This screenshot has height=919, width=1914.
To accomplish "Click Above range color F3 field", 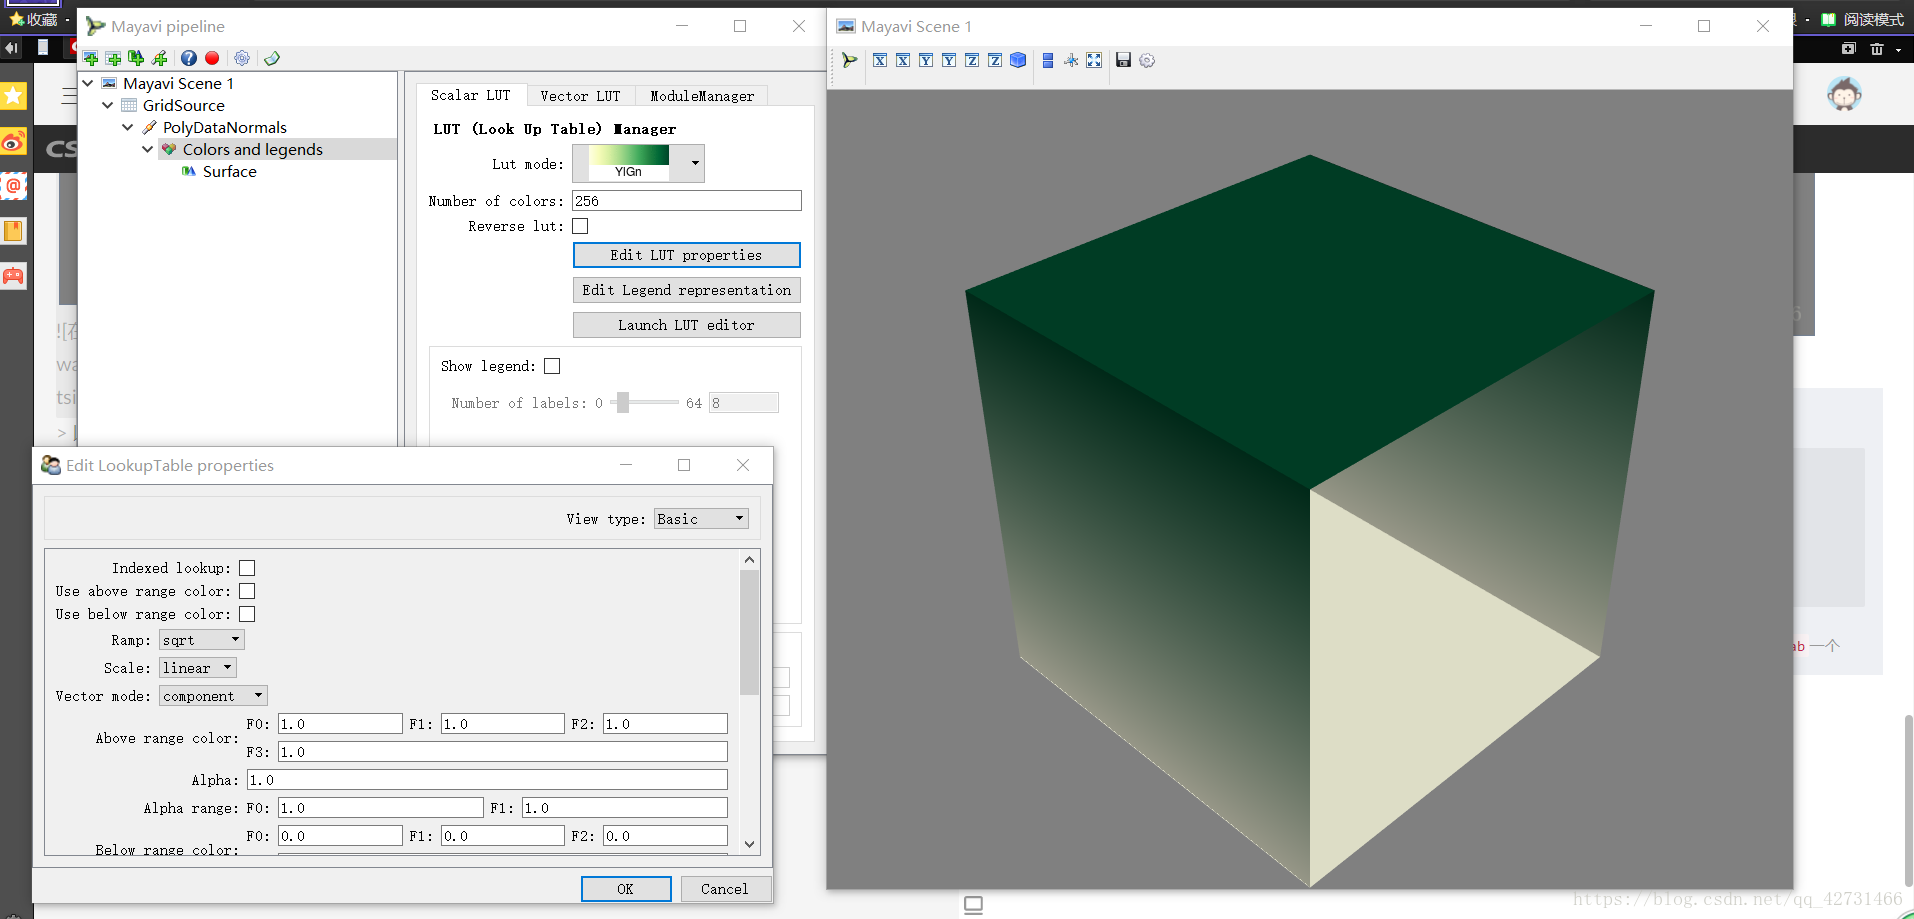I will point(502,752).
